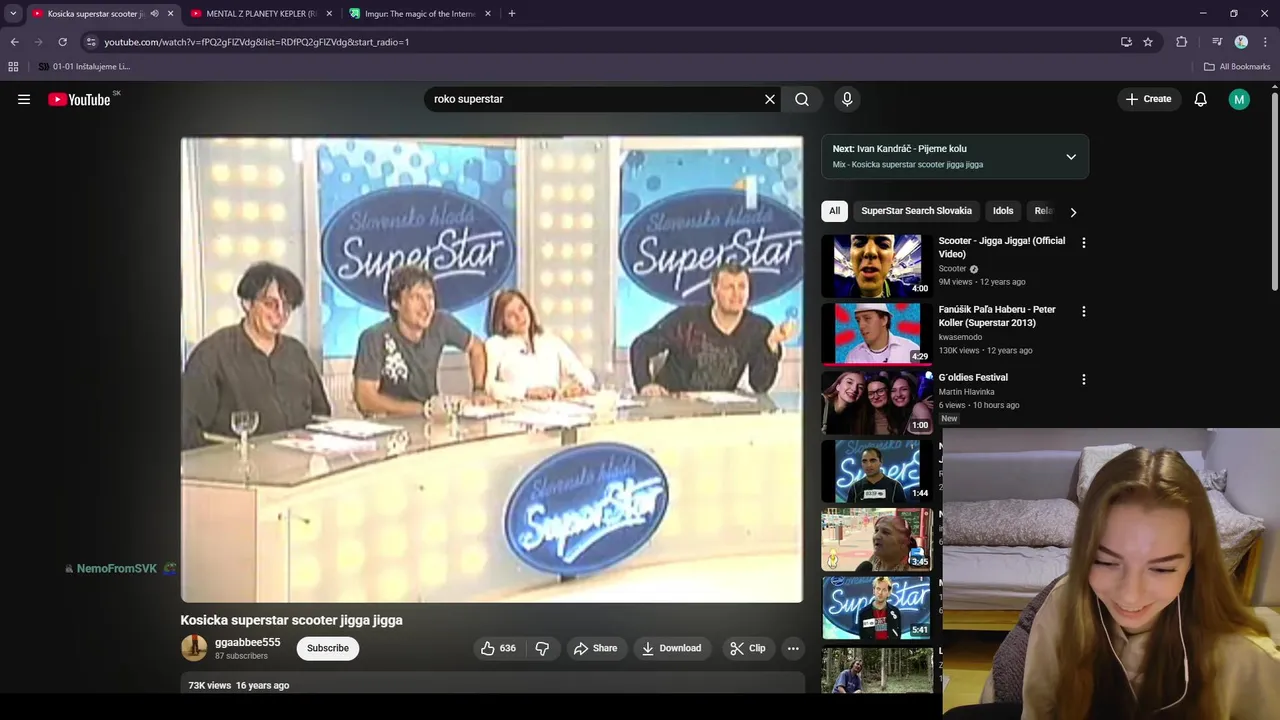Open options menu for Fanúšik Paľa Haberu video

(x=1083, y=311)
